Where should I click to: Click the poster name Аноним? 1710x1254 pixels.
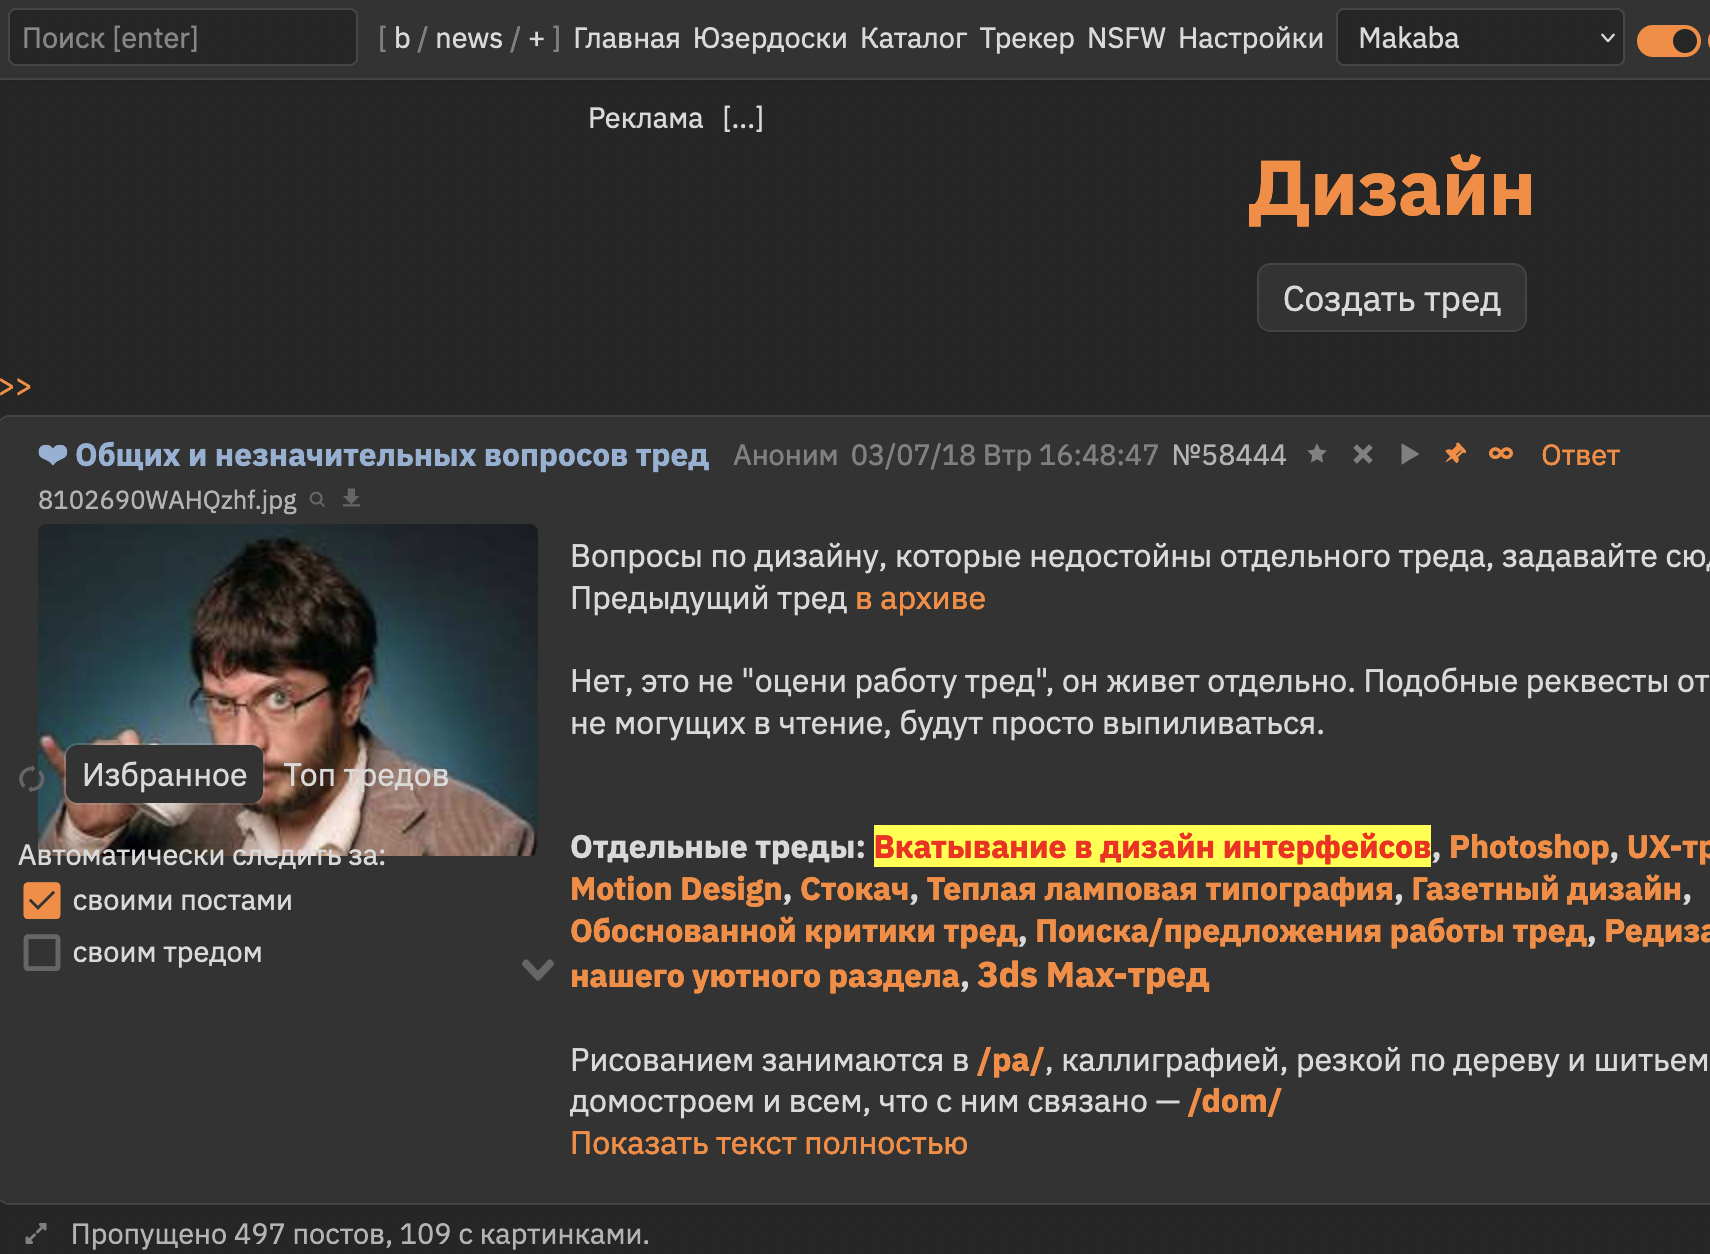[785, 455]
